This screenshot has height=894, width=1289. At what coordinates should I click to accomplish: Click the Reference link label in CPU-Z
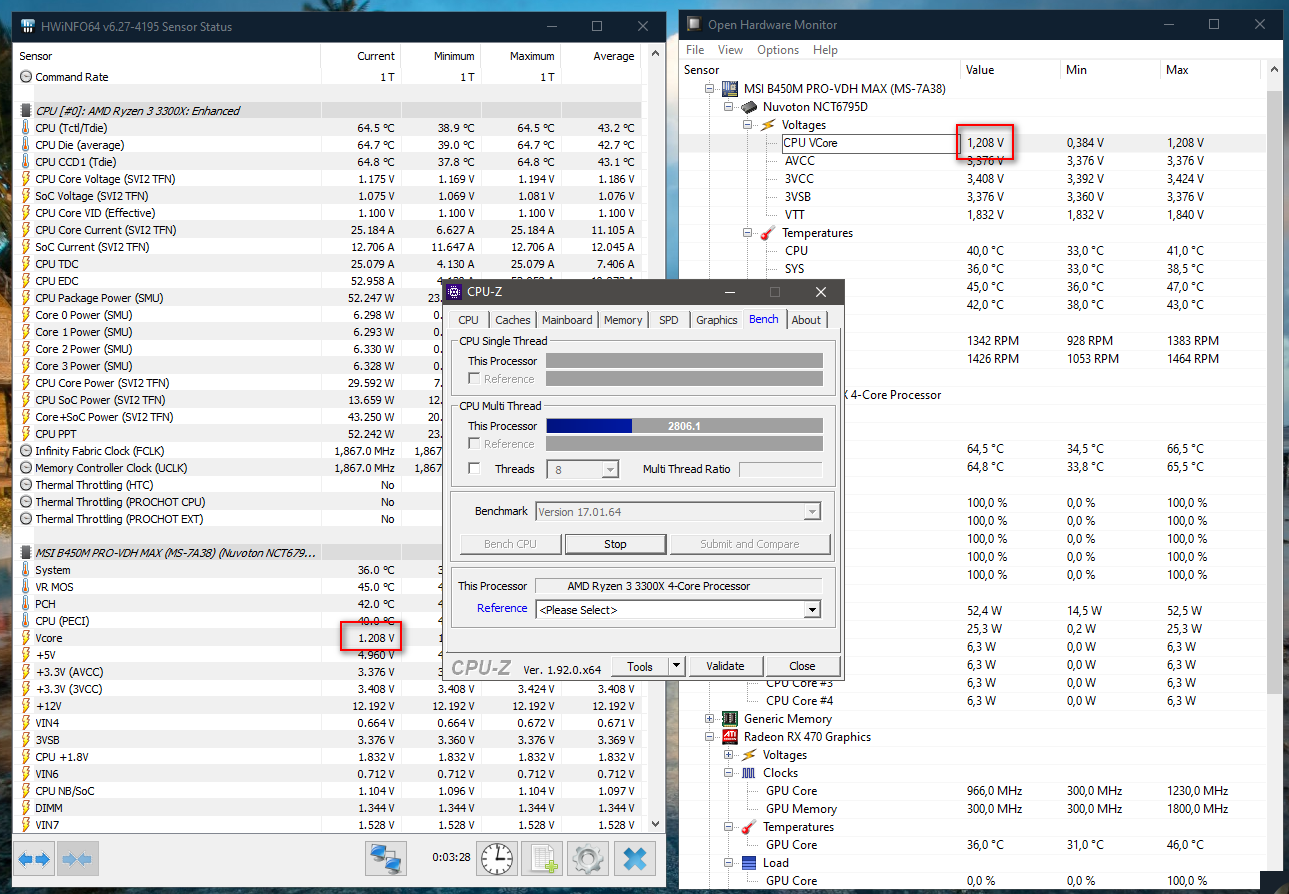(x=502, y=608)
